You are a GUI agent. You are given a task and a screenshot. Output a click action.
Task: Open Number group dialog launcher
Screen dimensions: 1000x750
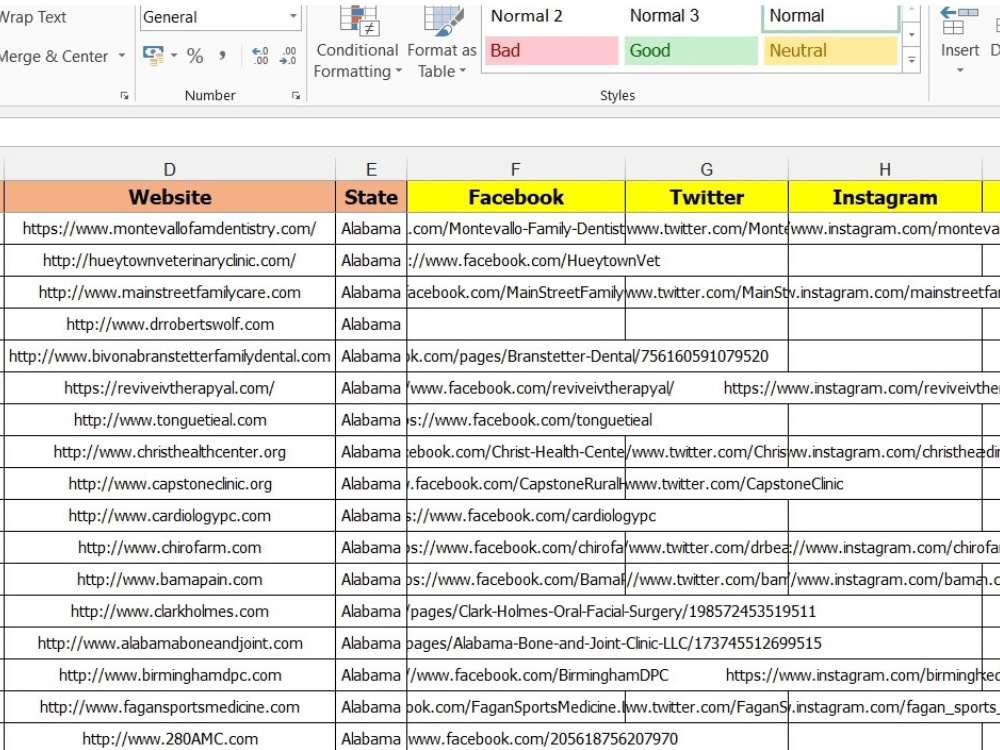point(296,96)
